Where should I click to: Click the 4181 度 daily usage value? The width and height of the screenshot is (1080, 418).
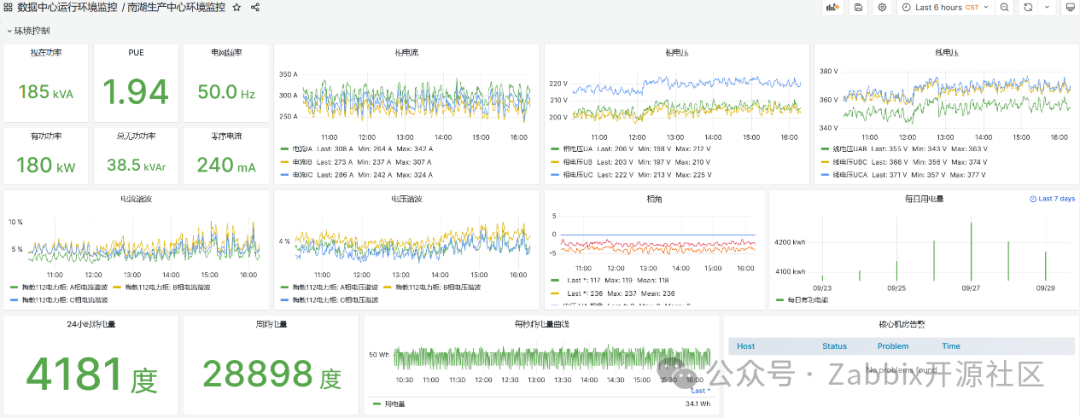[92, 374]
